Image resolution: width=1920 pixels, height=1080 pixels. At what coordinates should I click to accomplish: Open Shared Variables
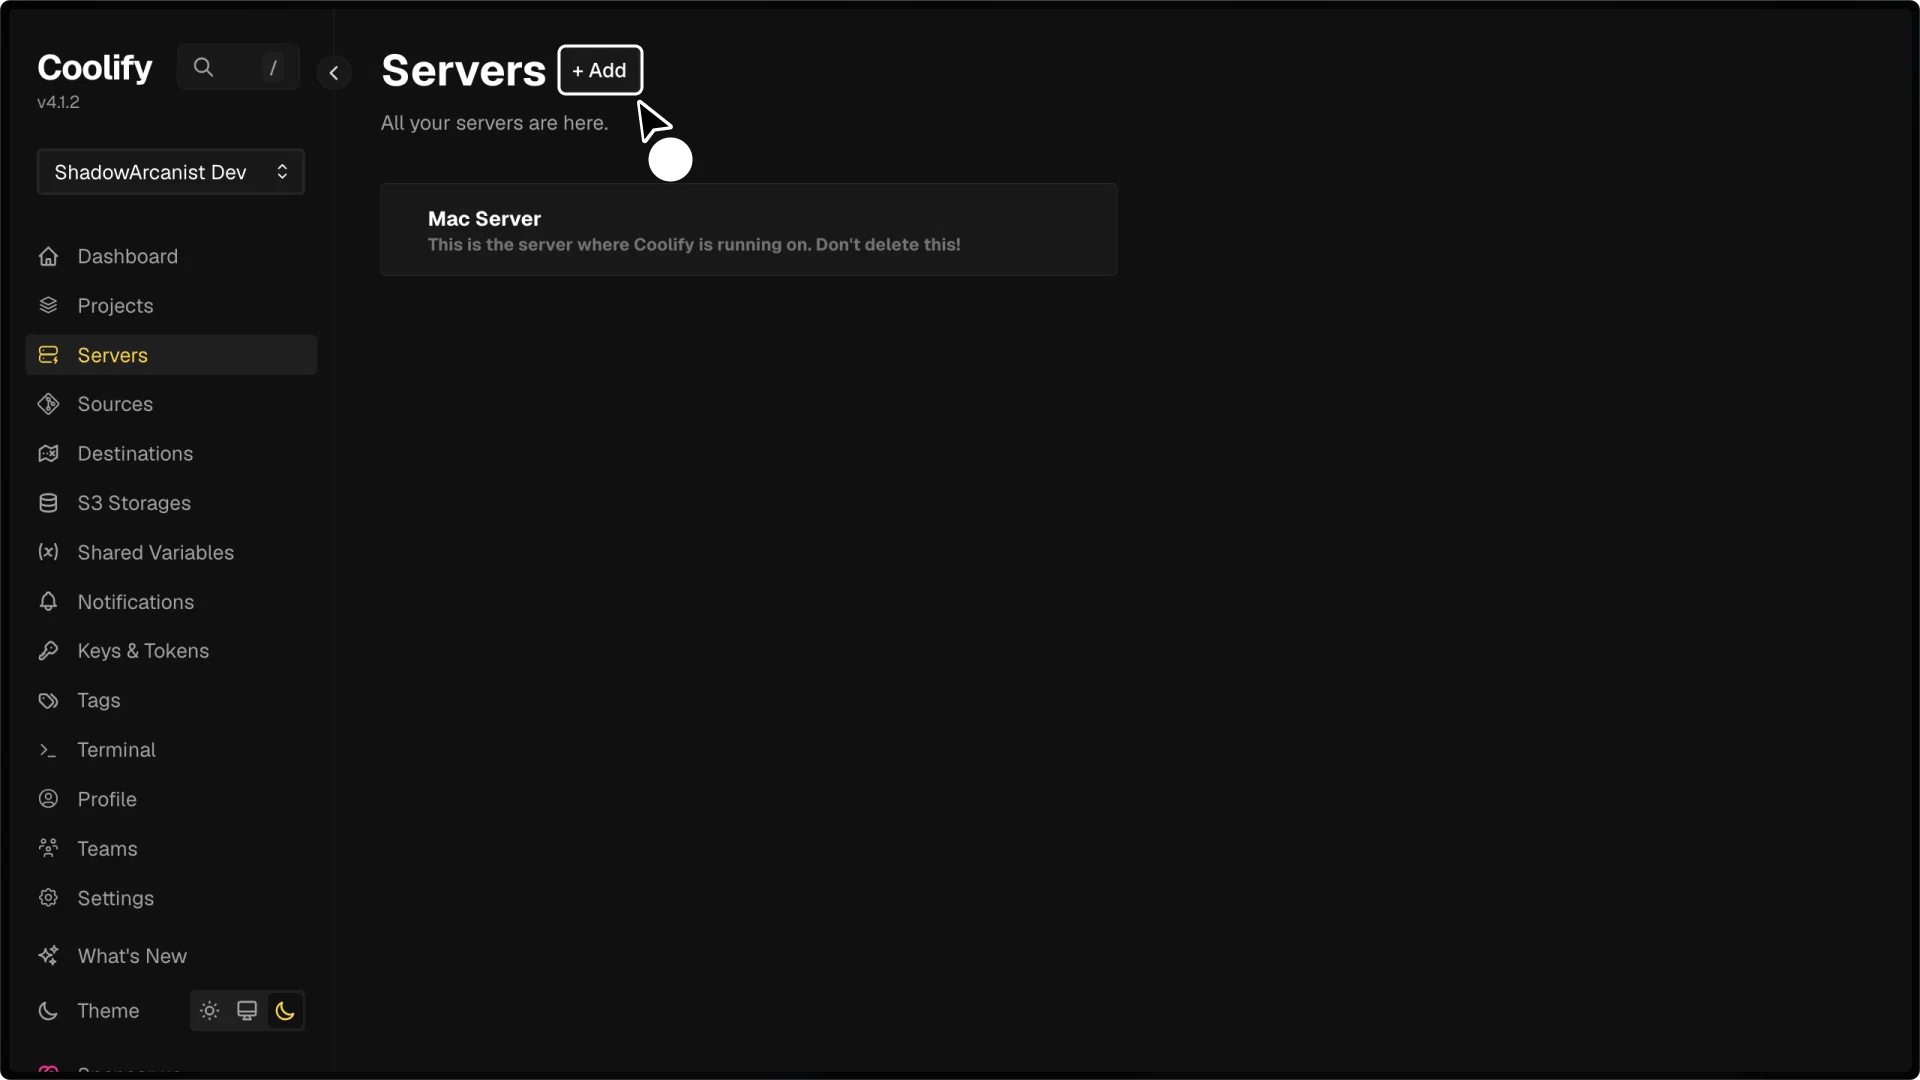171,552
